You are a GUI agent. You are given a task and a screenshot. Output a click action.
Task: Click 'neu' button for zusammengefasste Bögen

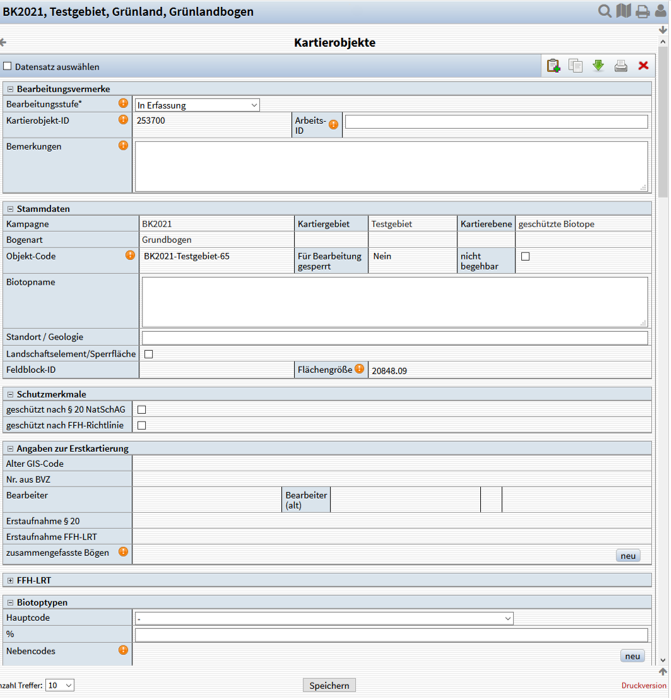pyautogui.click(x=628, y=556)
